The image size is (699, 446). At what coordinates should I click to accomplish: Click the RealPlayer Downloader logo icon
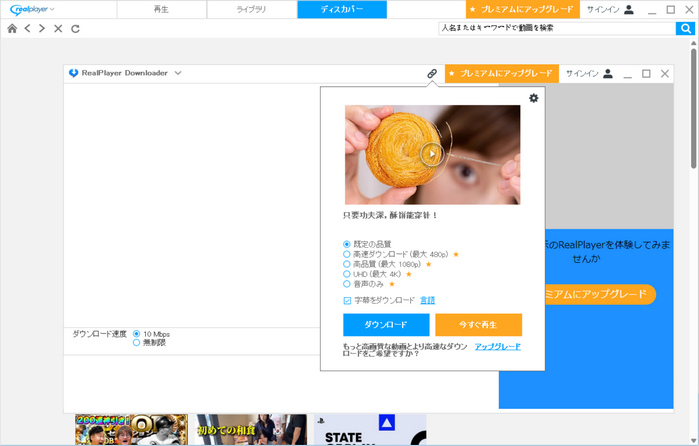click(x=74, y=73)
